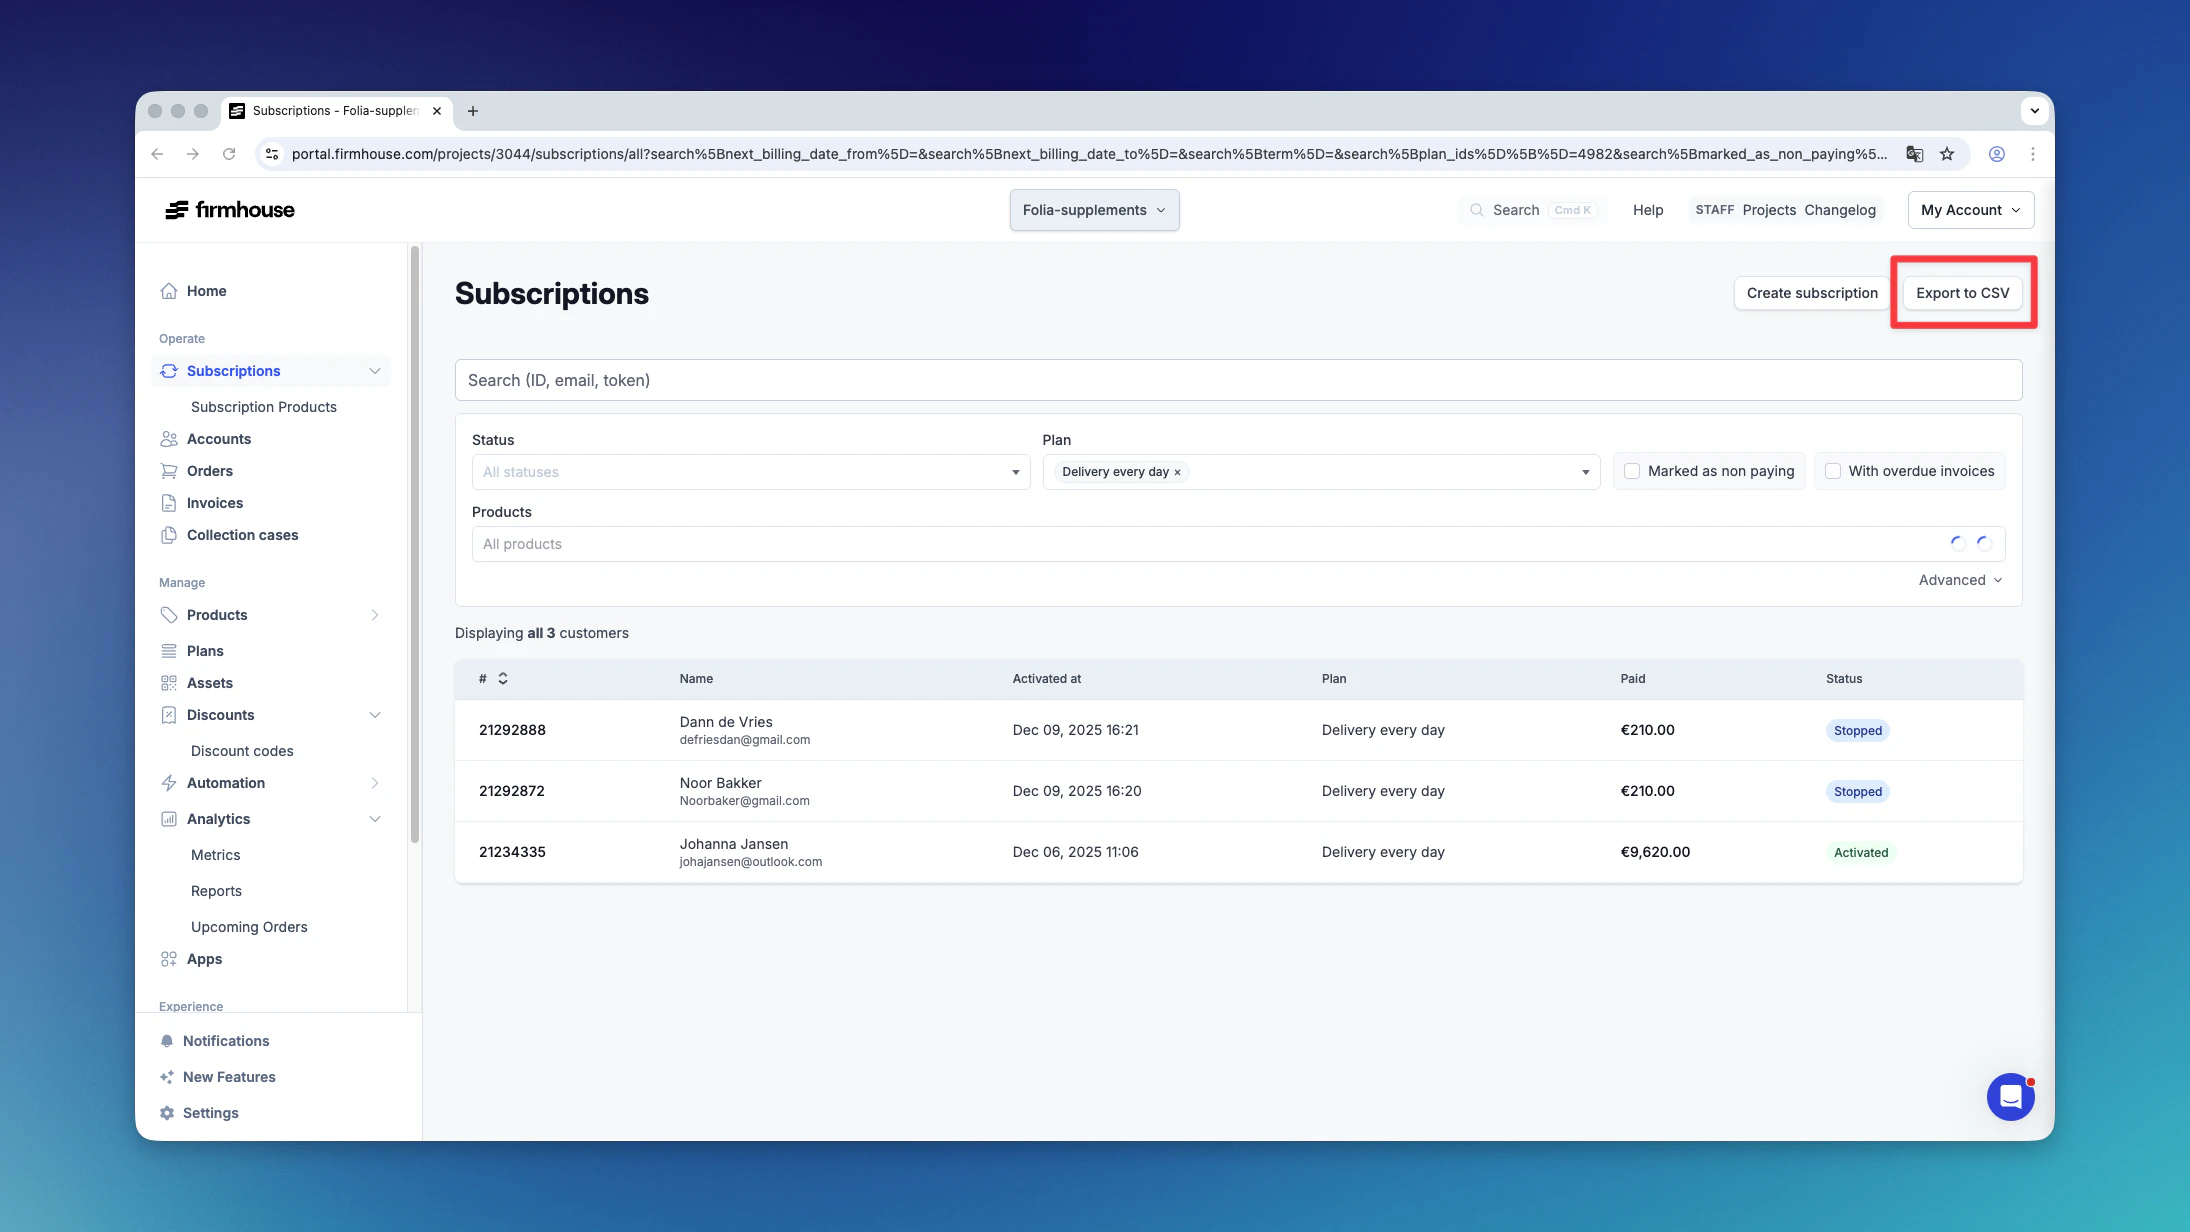Open Subscription Products in sidebar

[x=264, y=407]
